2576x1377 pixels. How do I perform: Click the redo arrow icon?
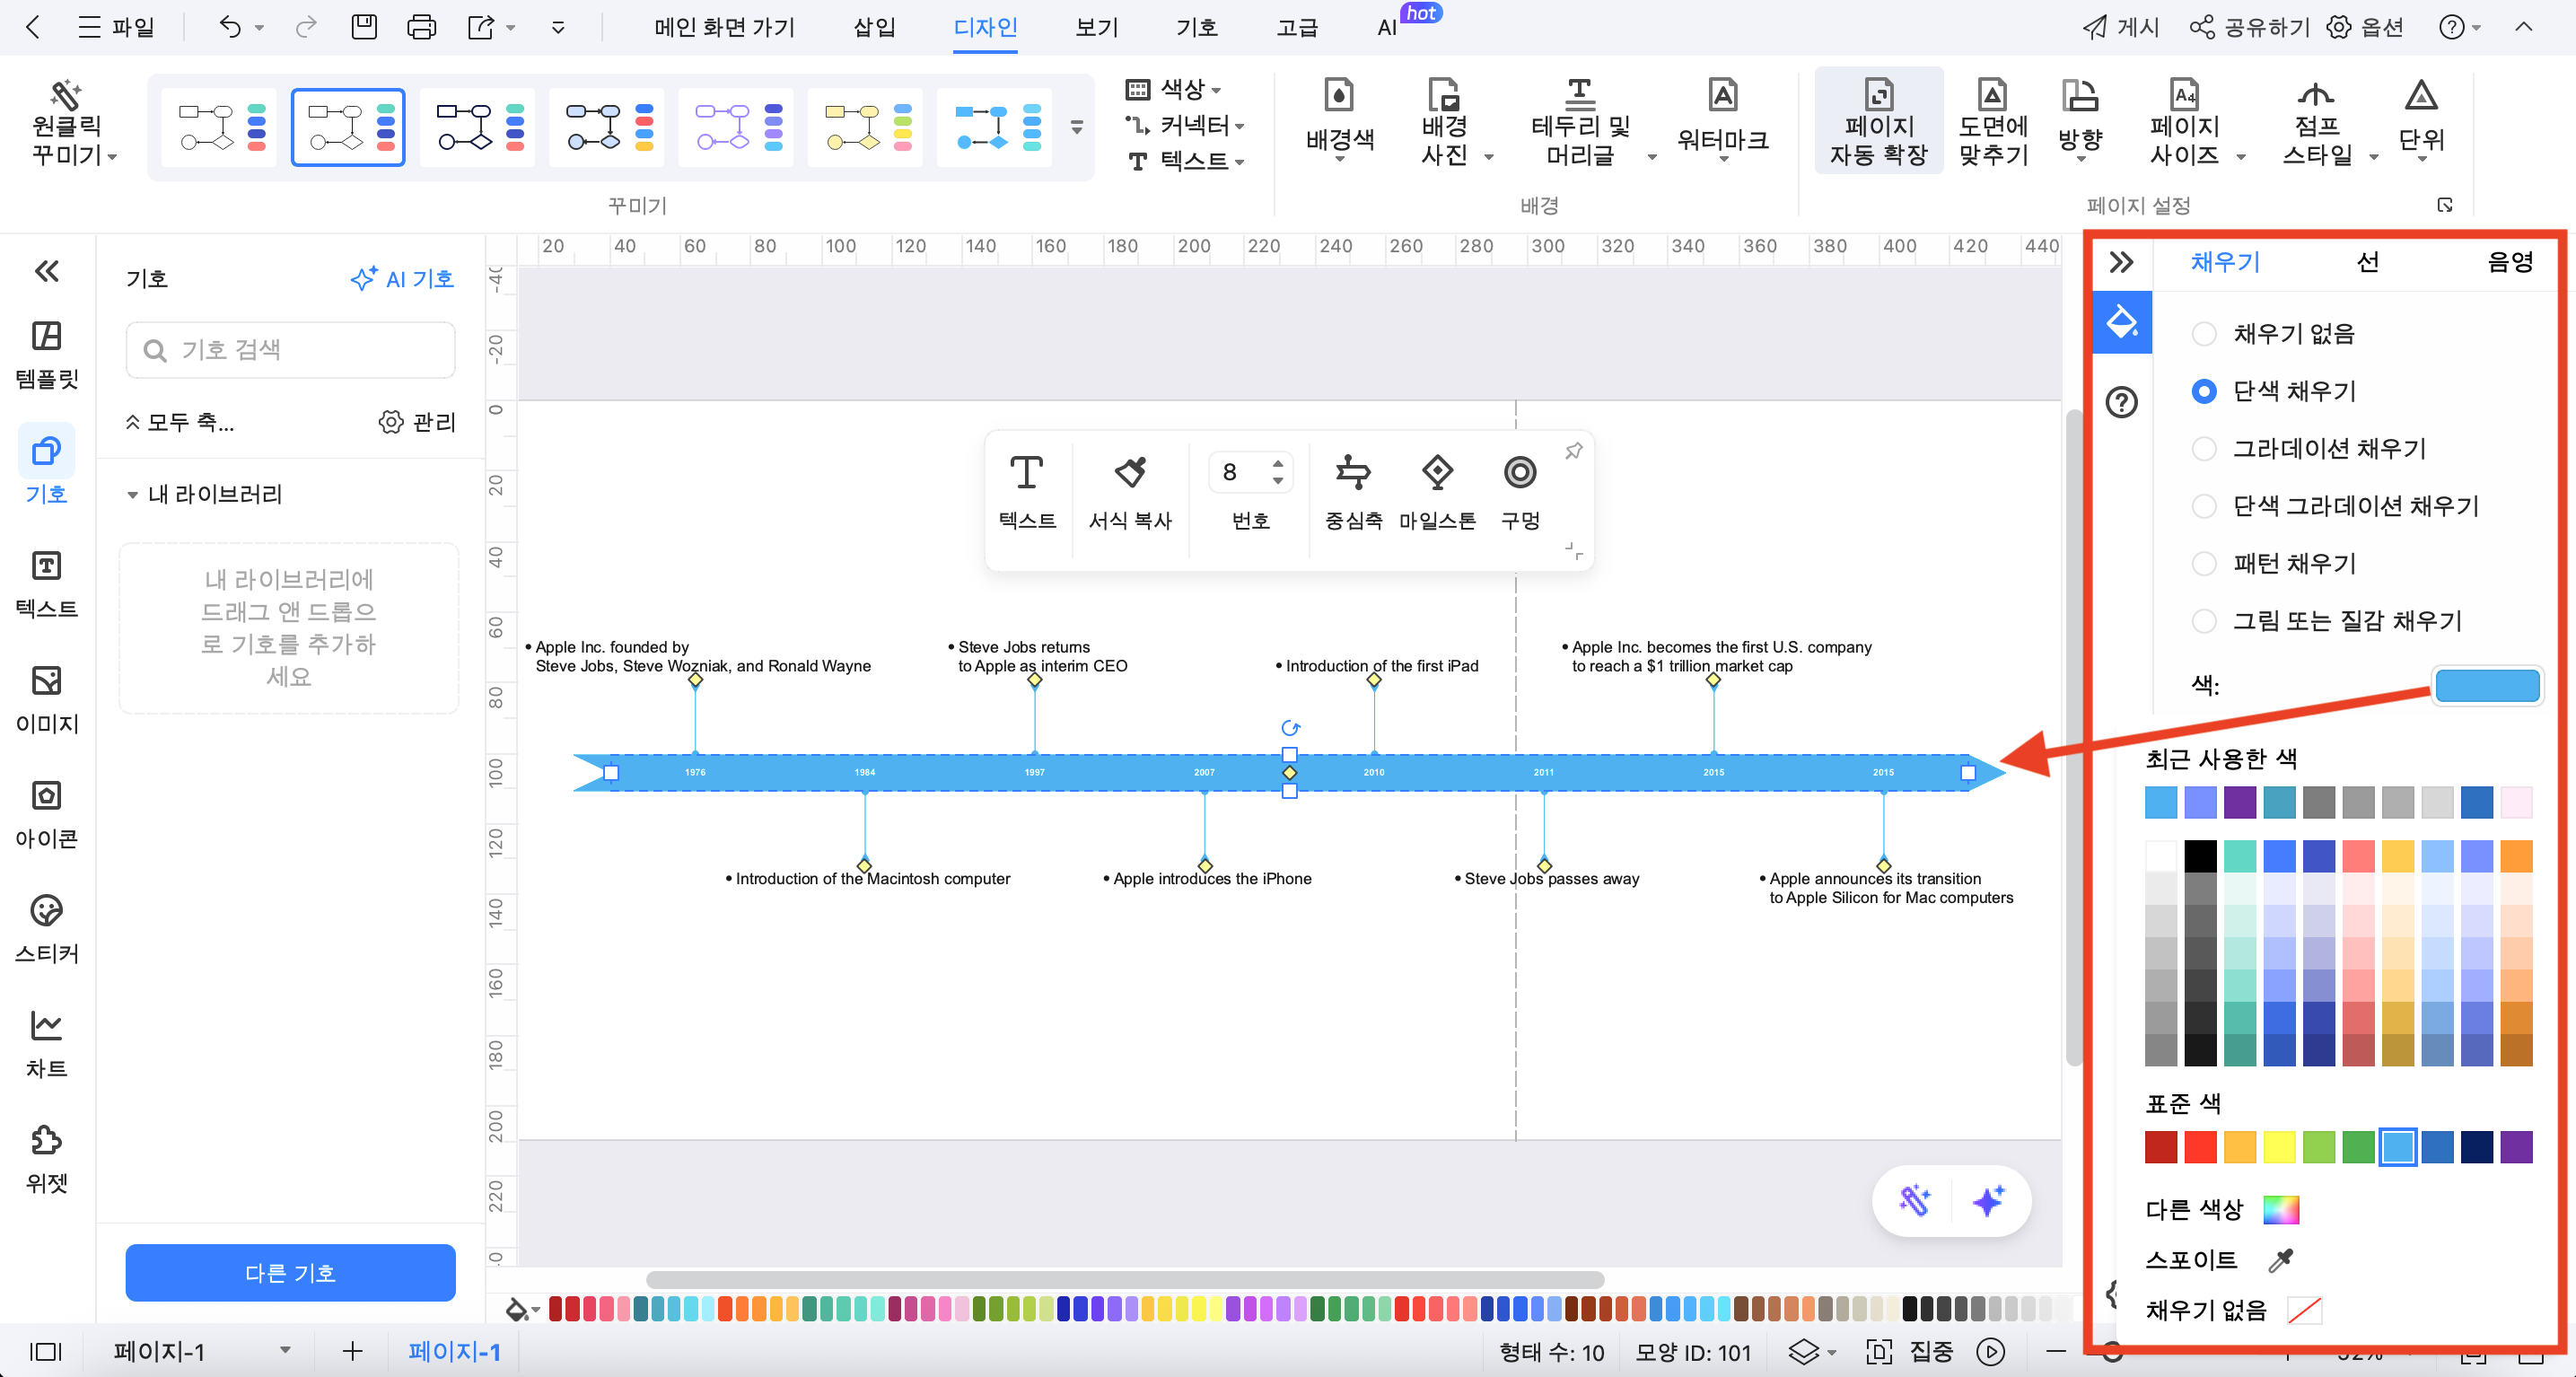(306, 27)
